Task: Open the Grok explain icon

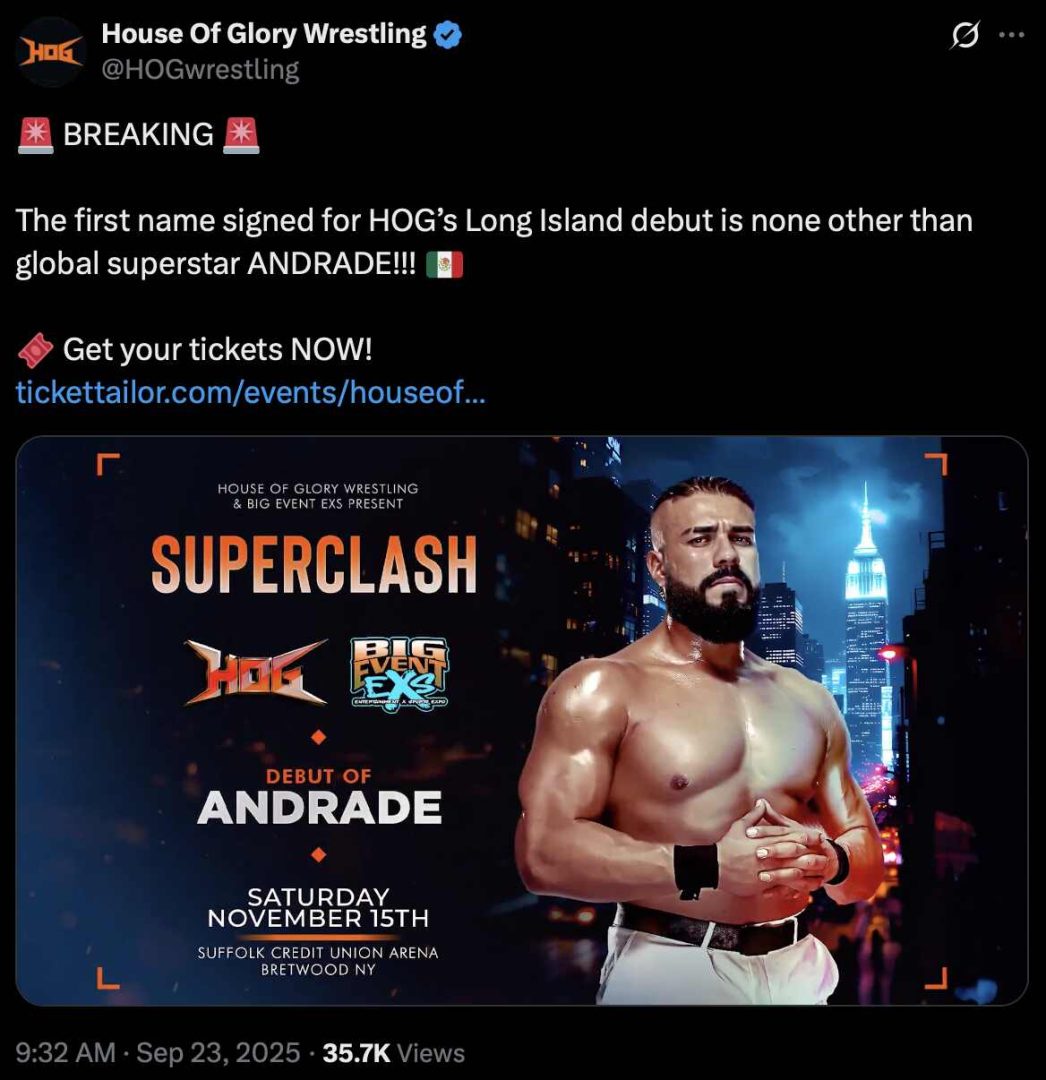Action: tap(965, 35)
